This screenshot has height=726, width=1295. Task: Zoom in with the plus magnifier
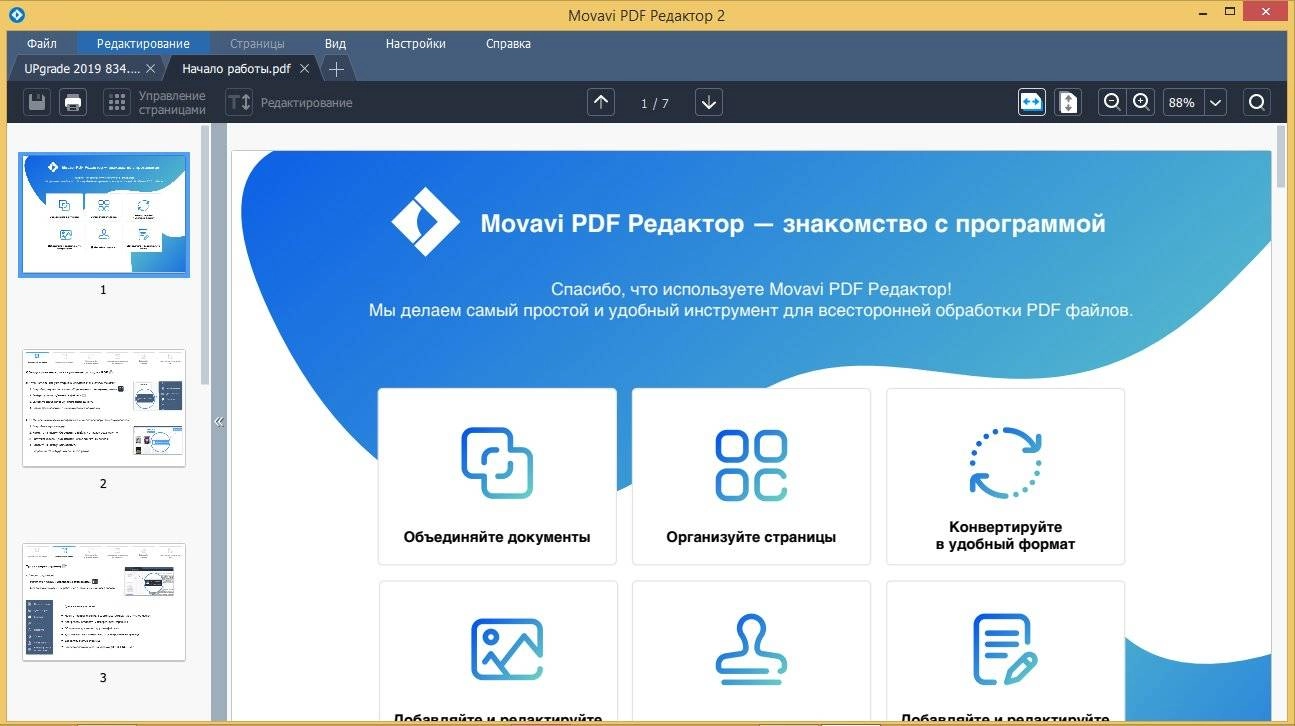[1141, 102]
